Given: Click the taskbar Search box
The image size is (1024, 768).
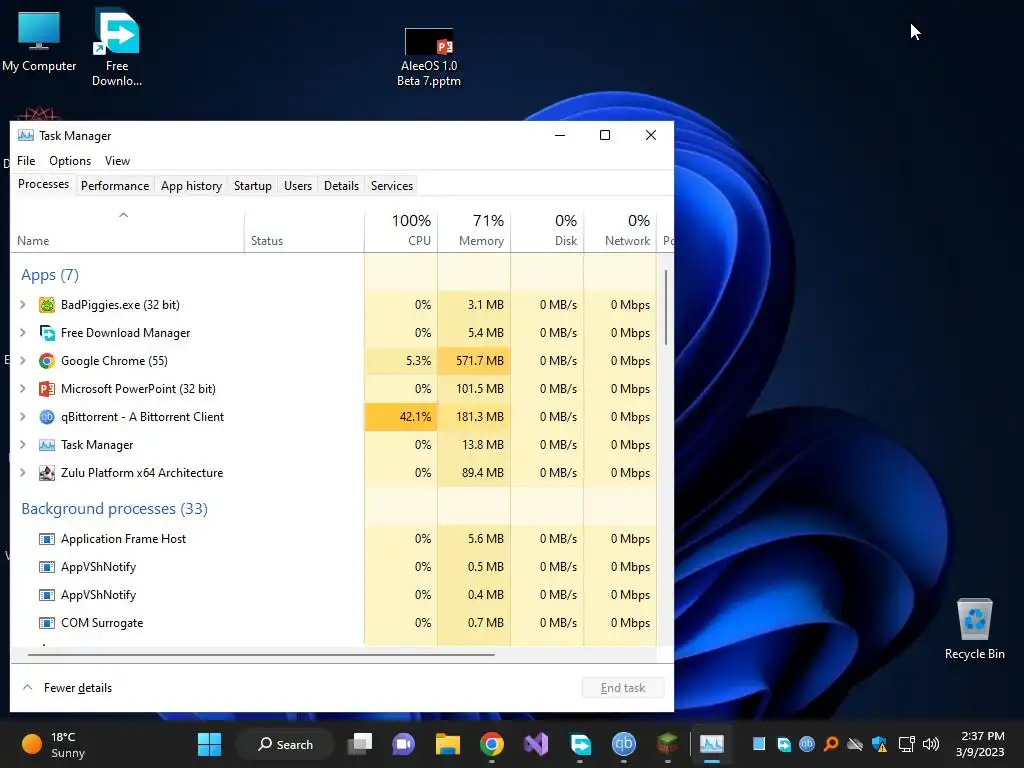Looking at the screenshot, I should tap(285, 744).
